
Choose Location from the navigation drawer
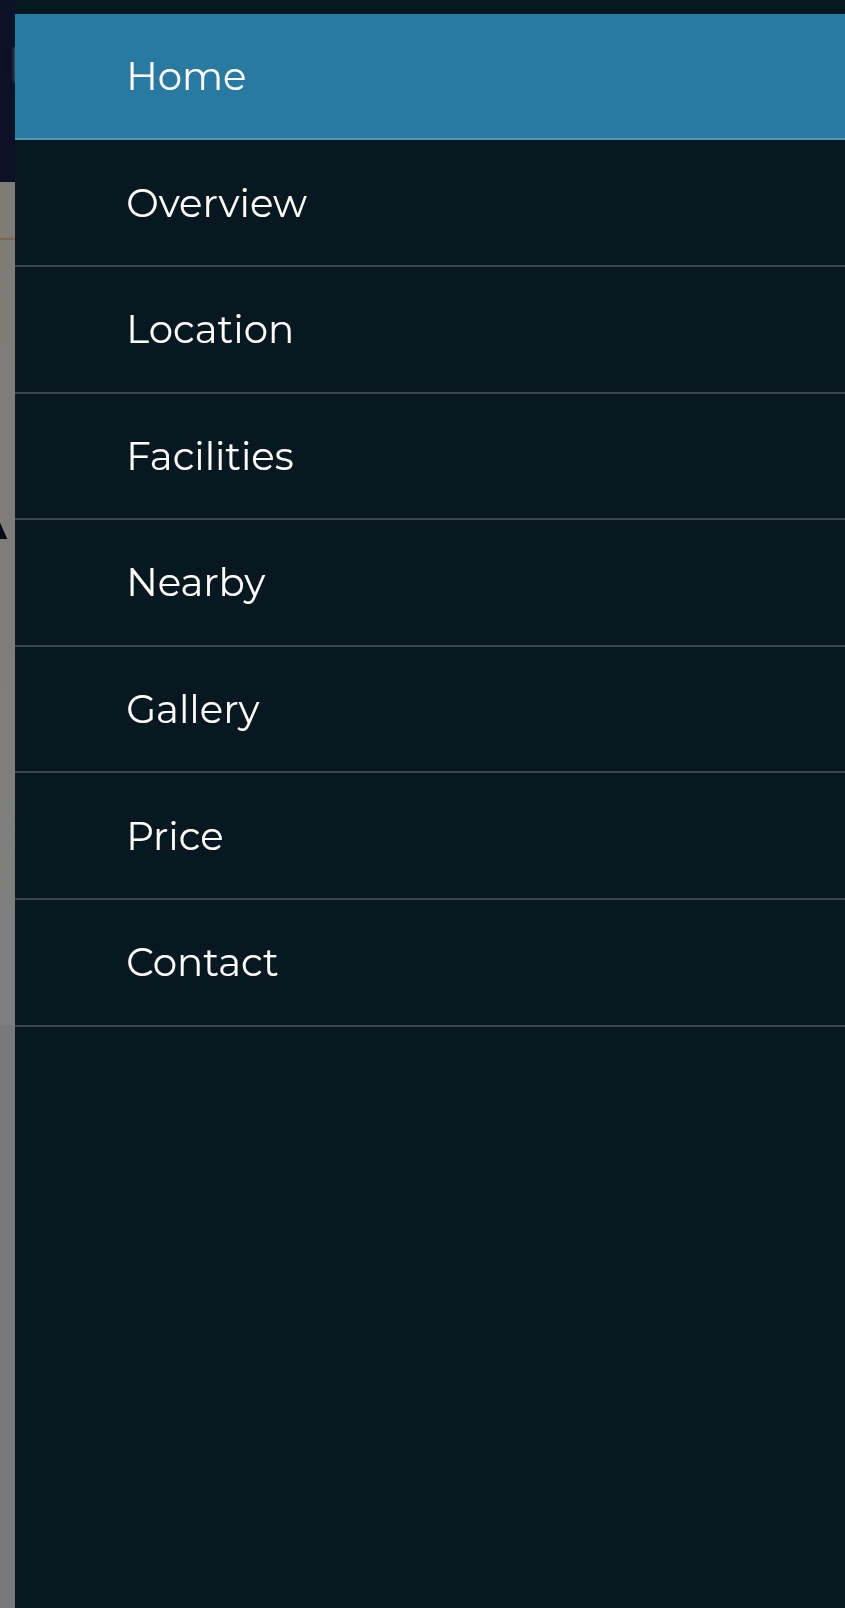(x=210, y=330)
